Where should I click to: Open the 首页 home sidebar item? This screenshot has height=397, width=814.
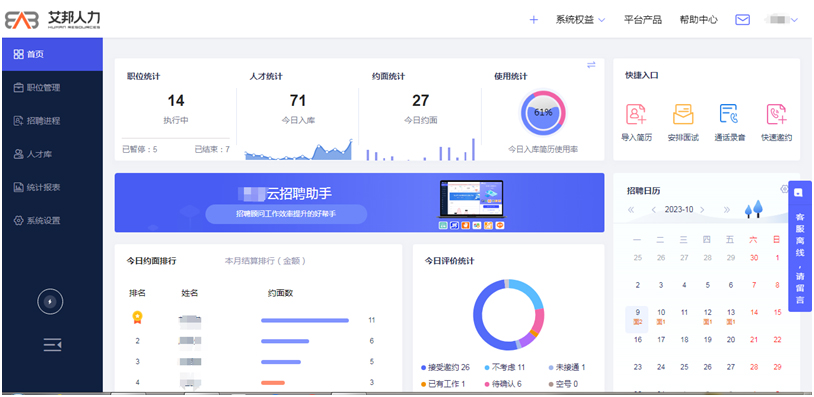click(52, 54)
